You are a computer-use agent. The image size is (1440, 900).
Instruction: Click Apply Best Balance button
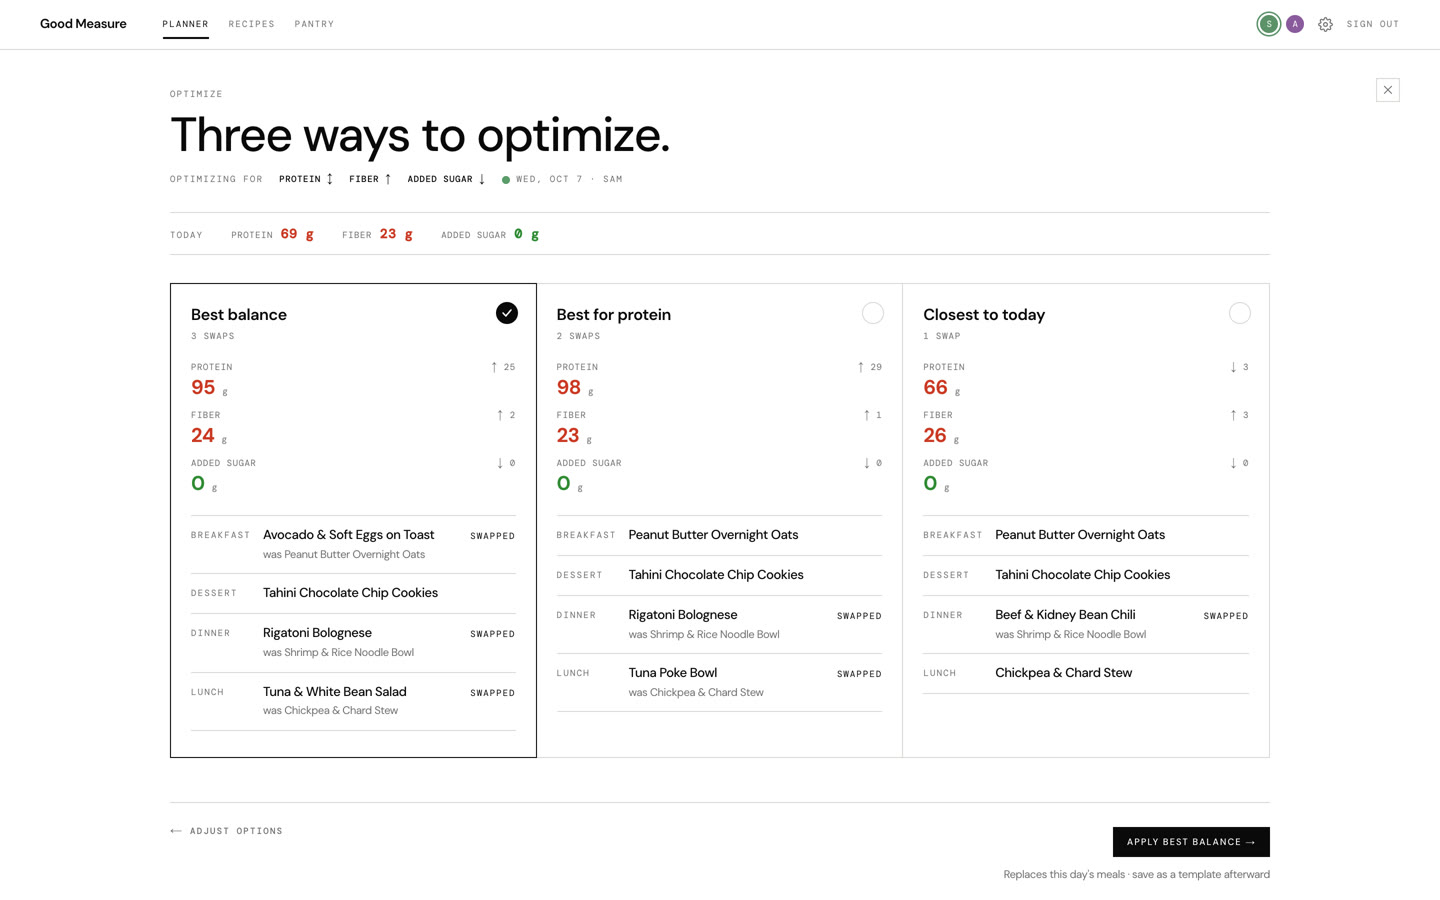tap(1191, 842)
